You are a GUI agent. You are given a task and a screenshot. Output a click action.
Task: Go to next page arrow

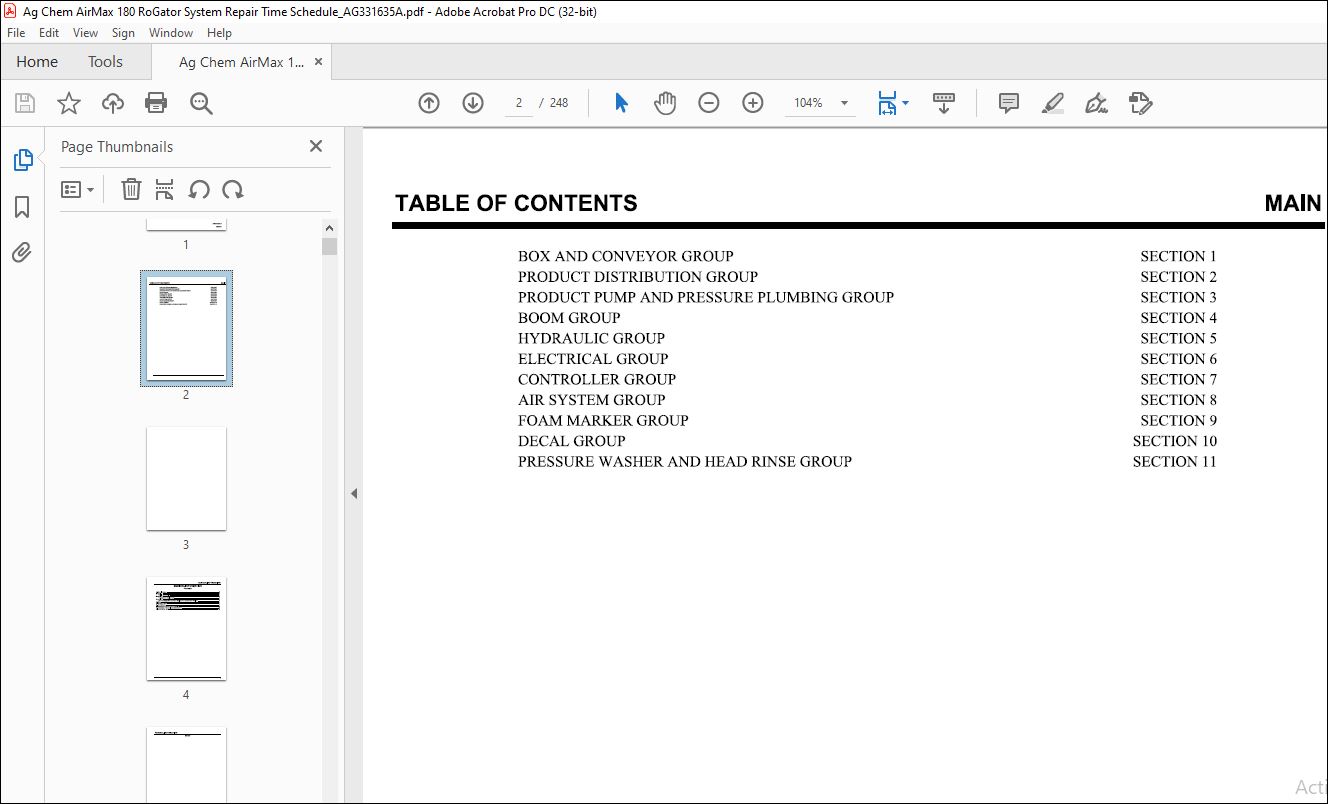point(473,103)
